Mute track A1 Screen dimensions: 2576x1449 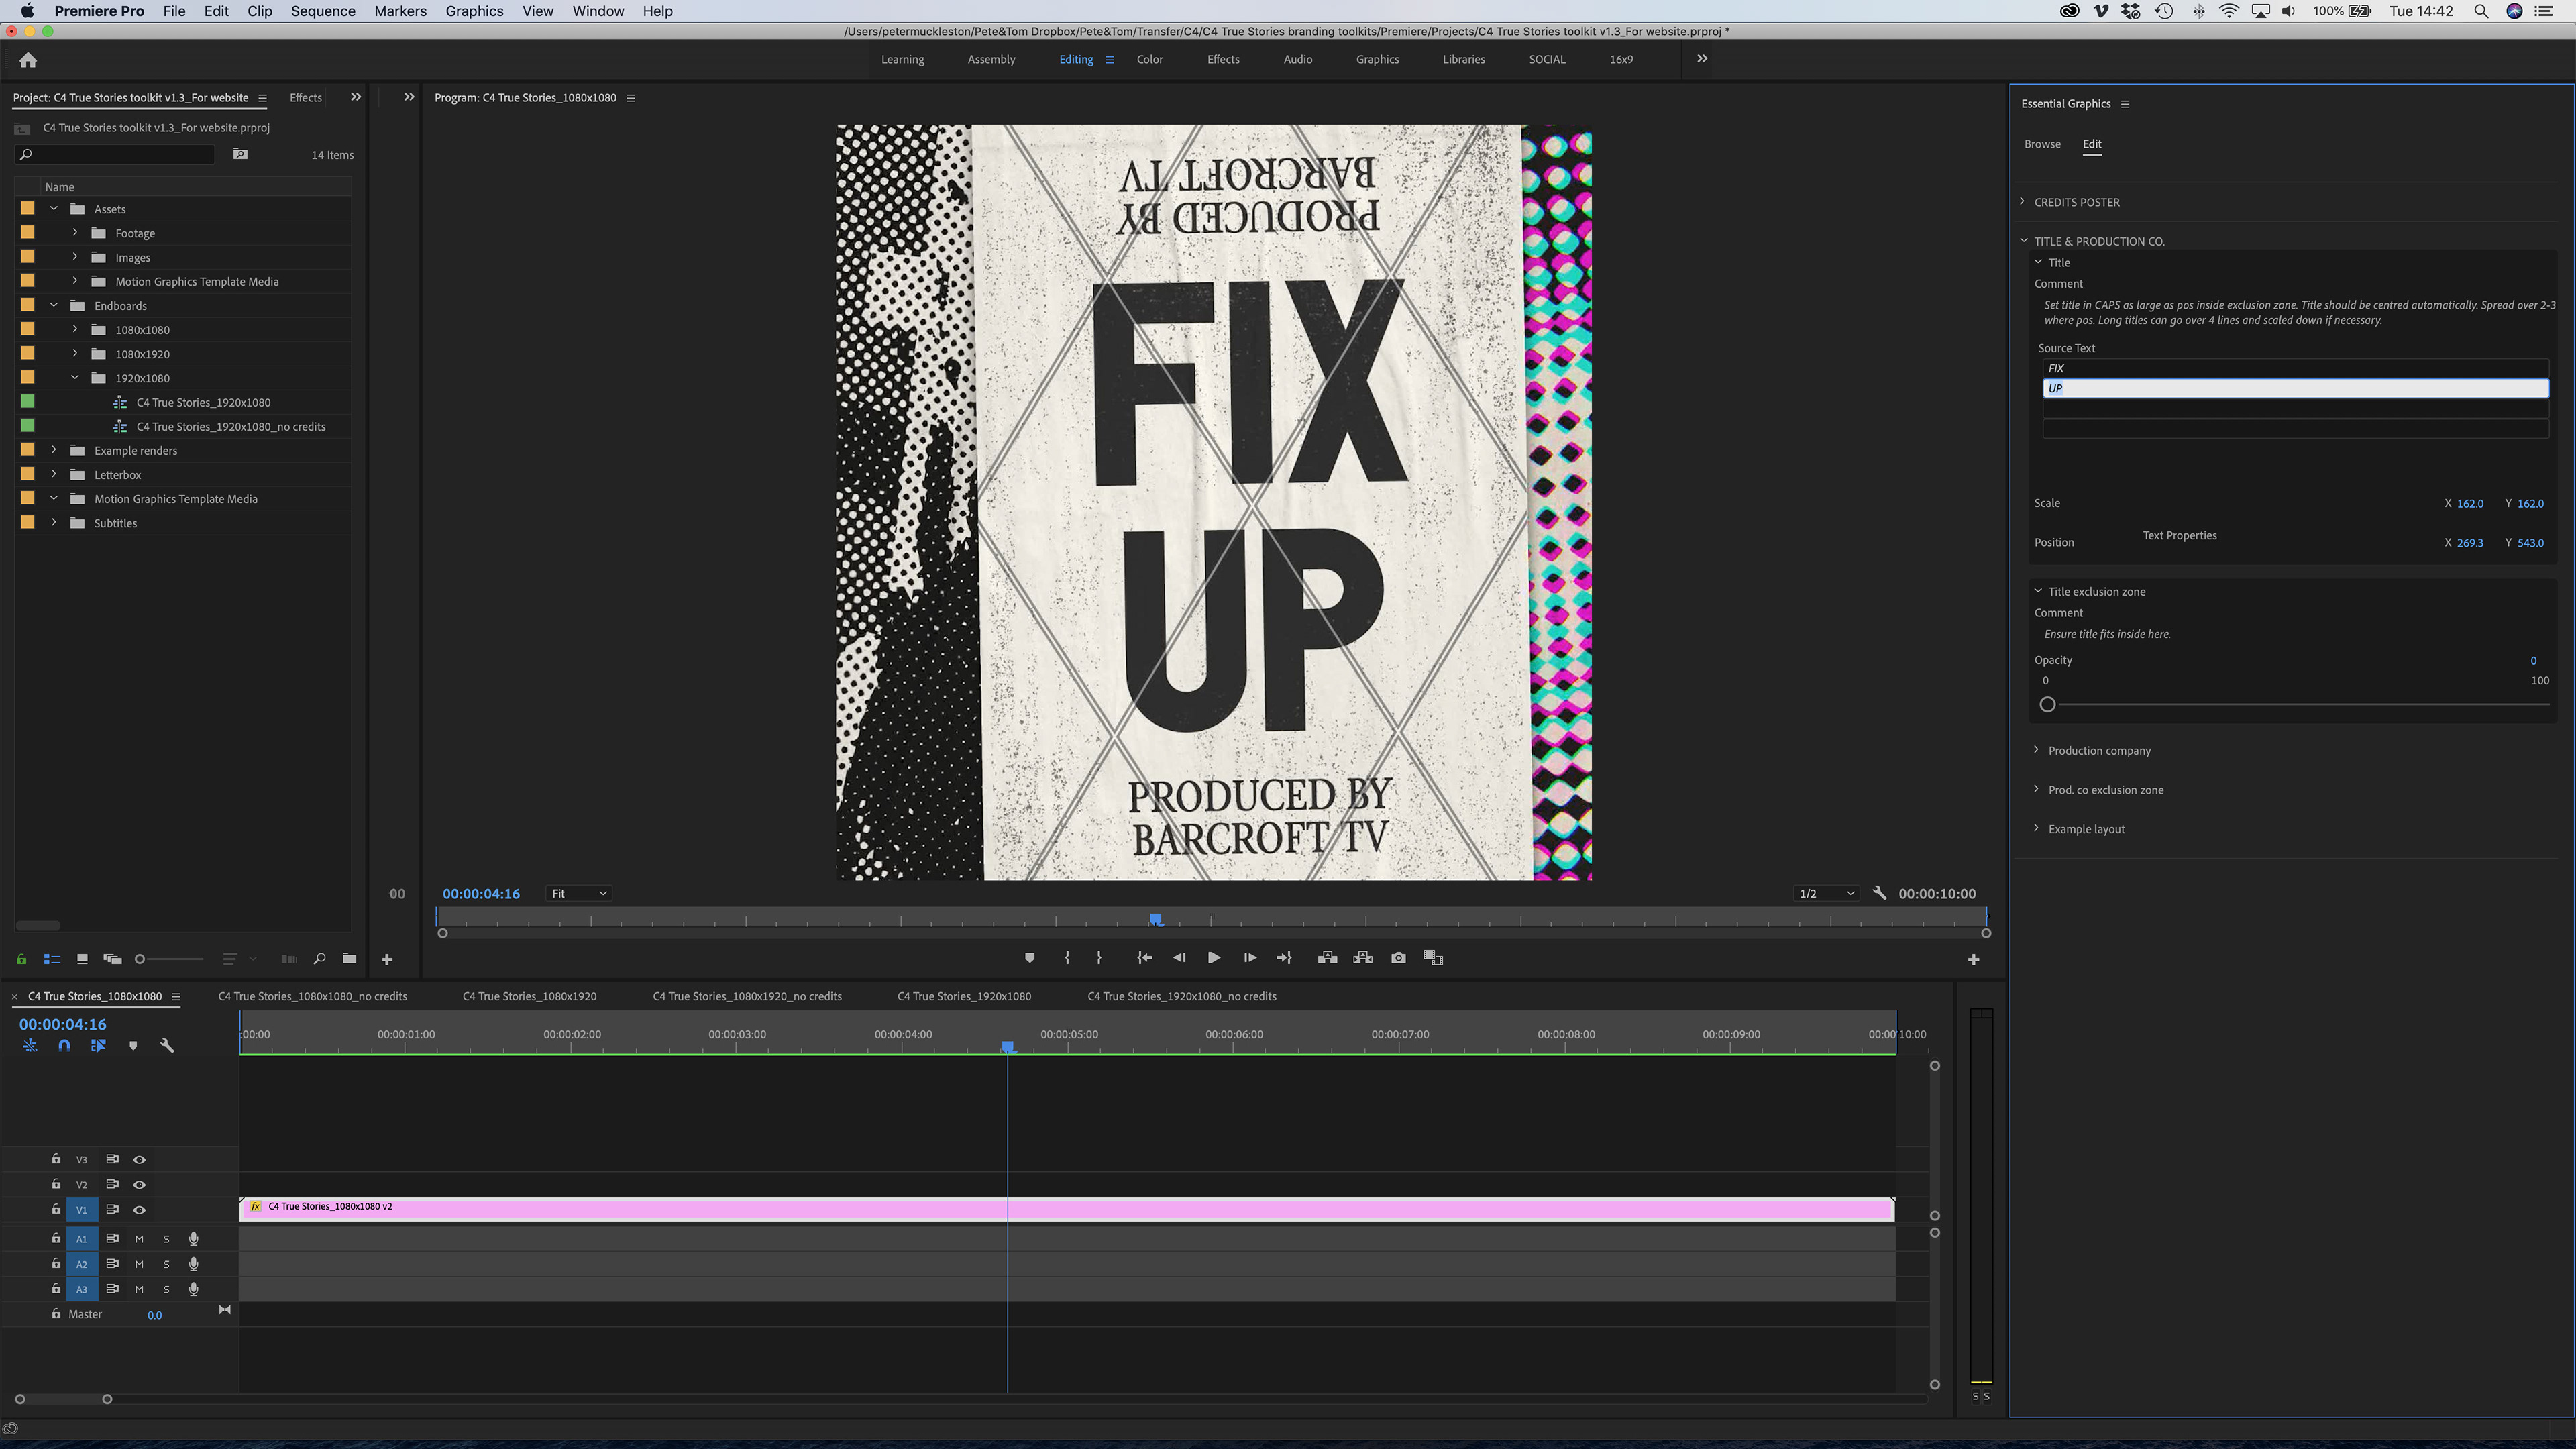(x=139, y=1239)
